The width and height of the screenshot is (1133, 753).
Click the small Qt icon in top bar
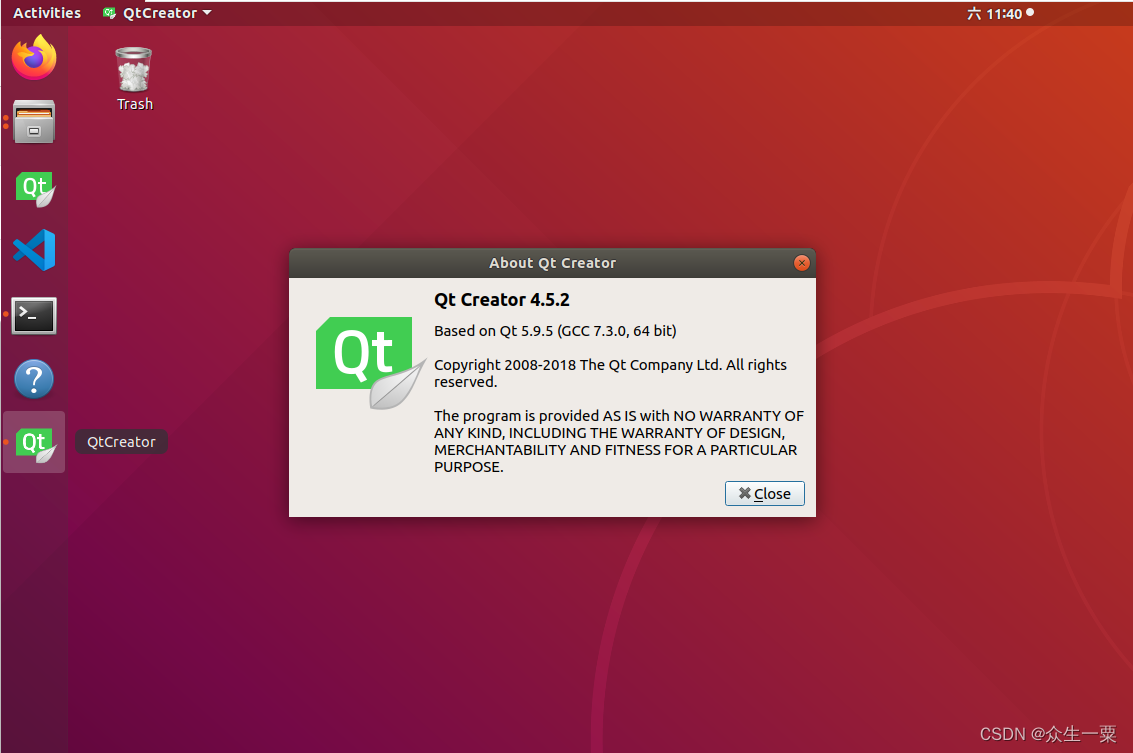[109, 13]
